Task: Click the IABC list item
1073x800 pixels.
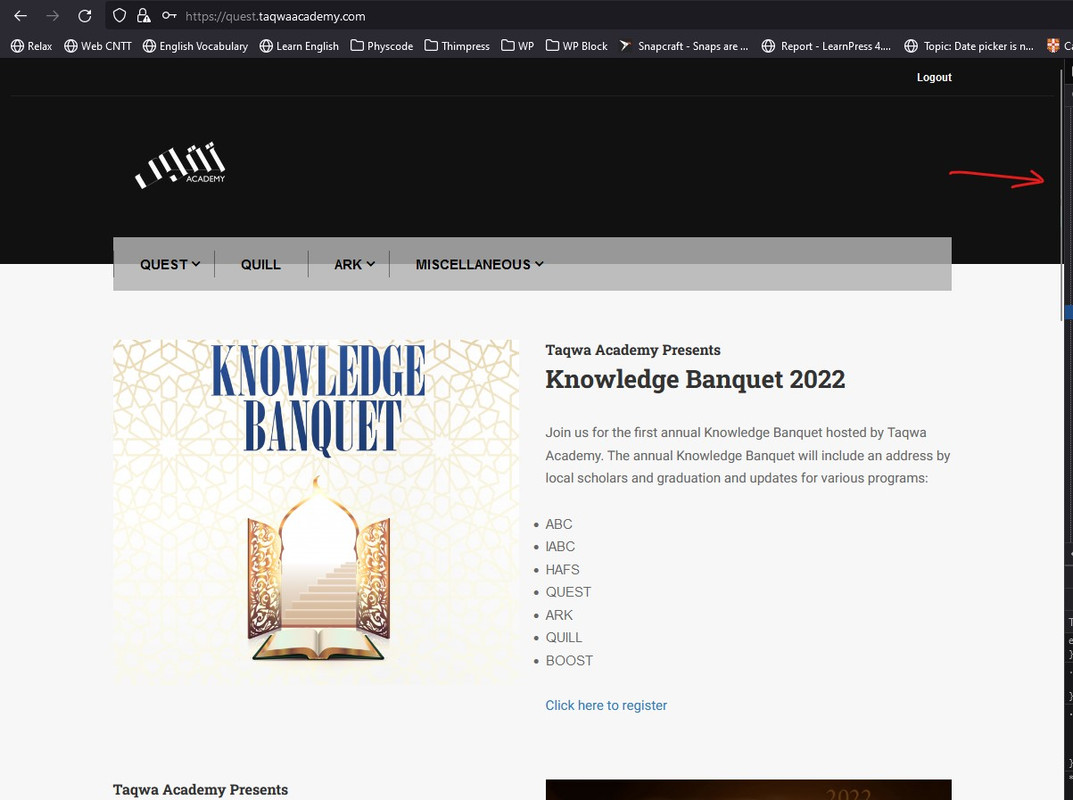Action: point(560,546)
